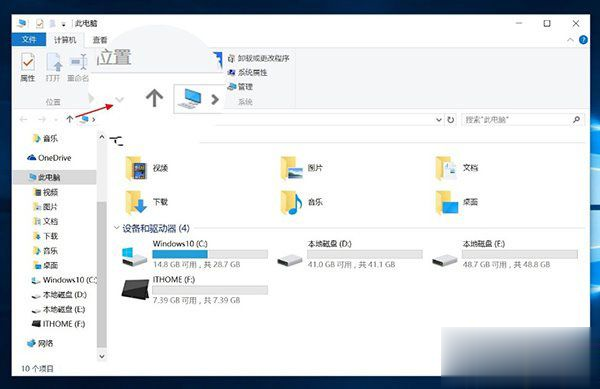This screenshot has width=600, height=389.
Task: Select 图片 in the navigation pane
Action: tap(46, 207)
